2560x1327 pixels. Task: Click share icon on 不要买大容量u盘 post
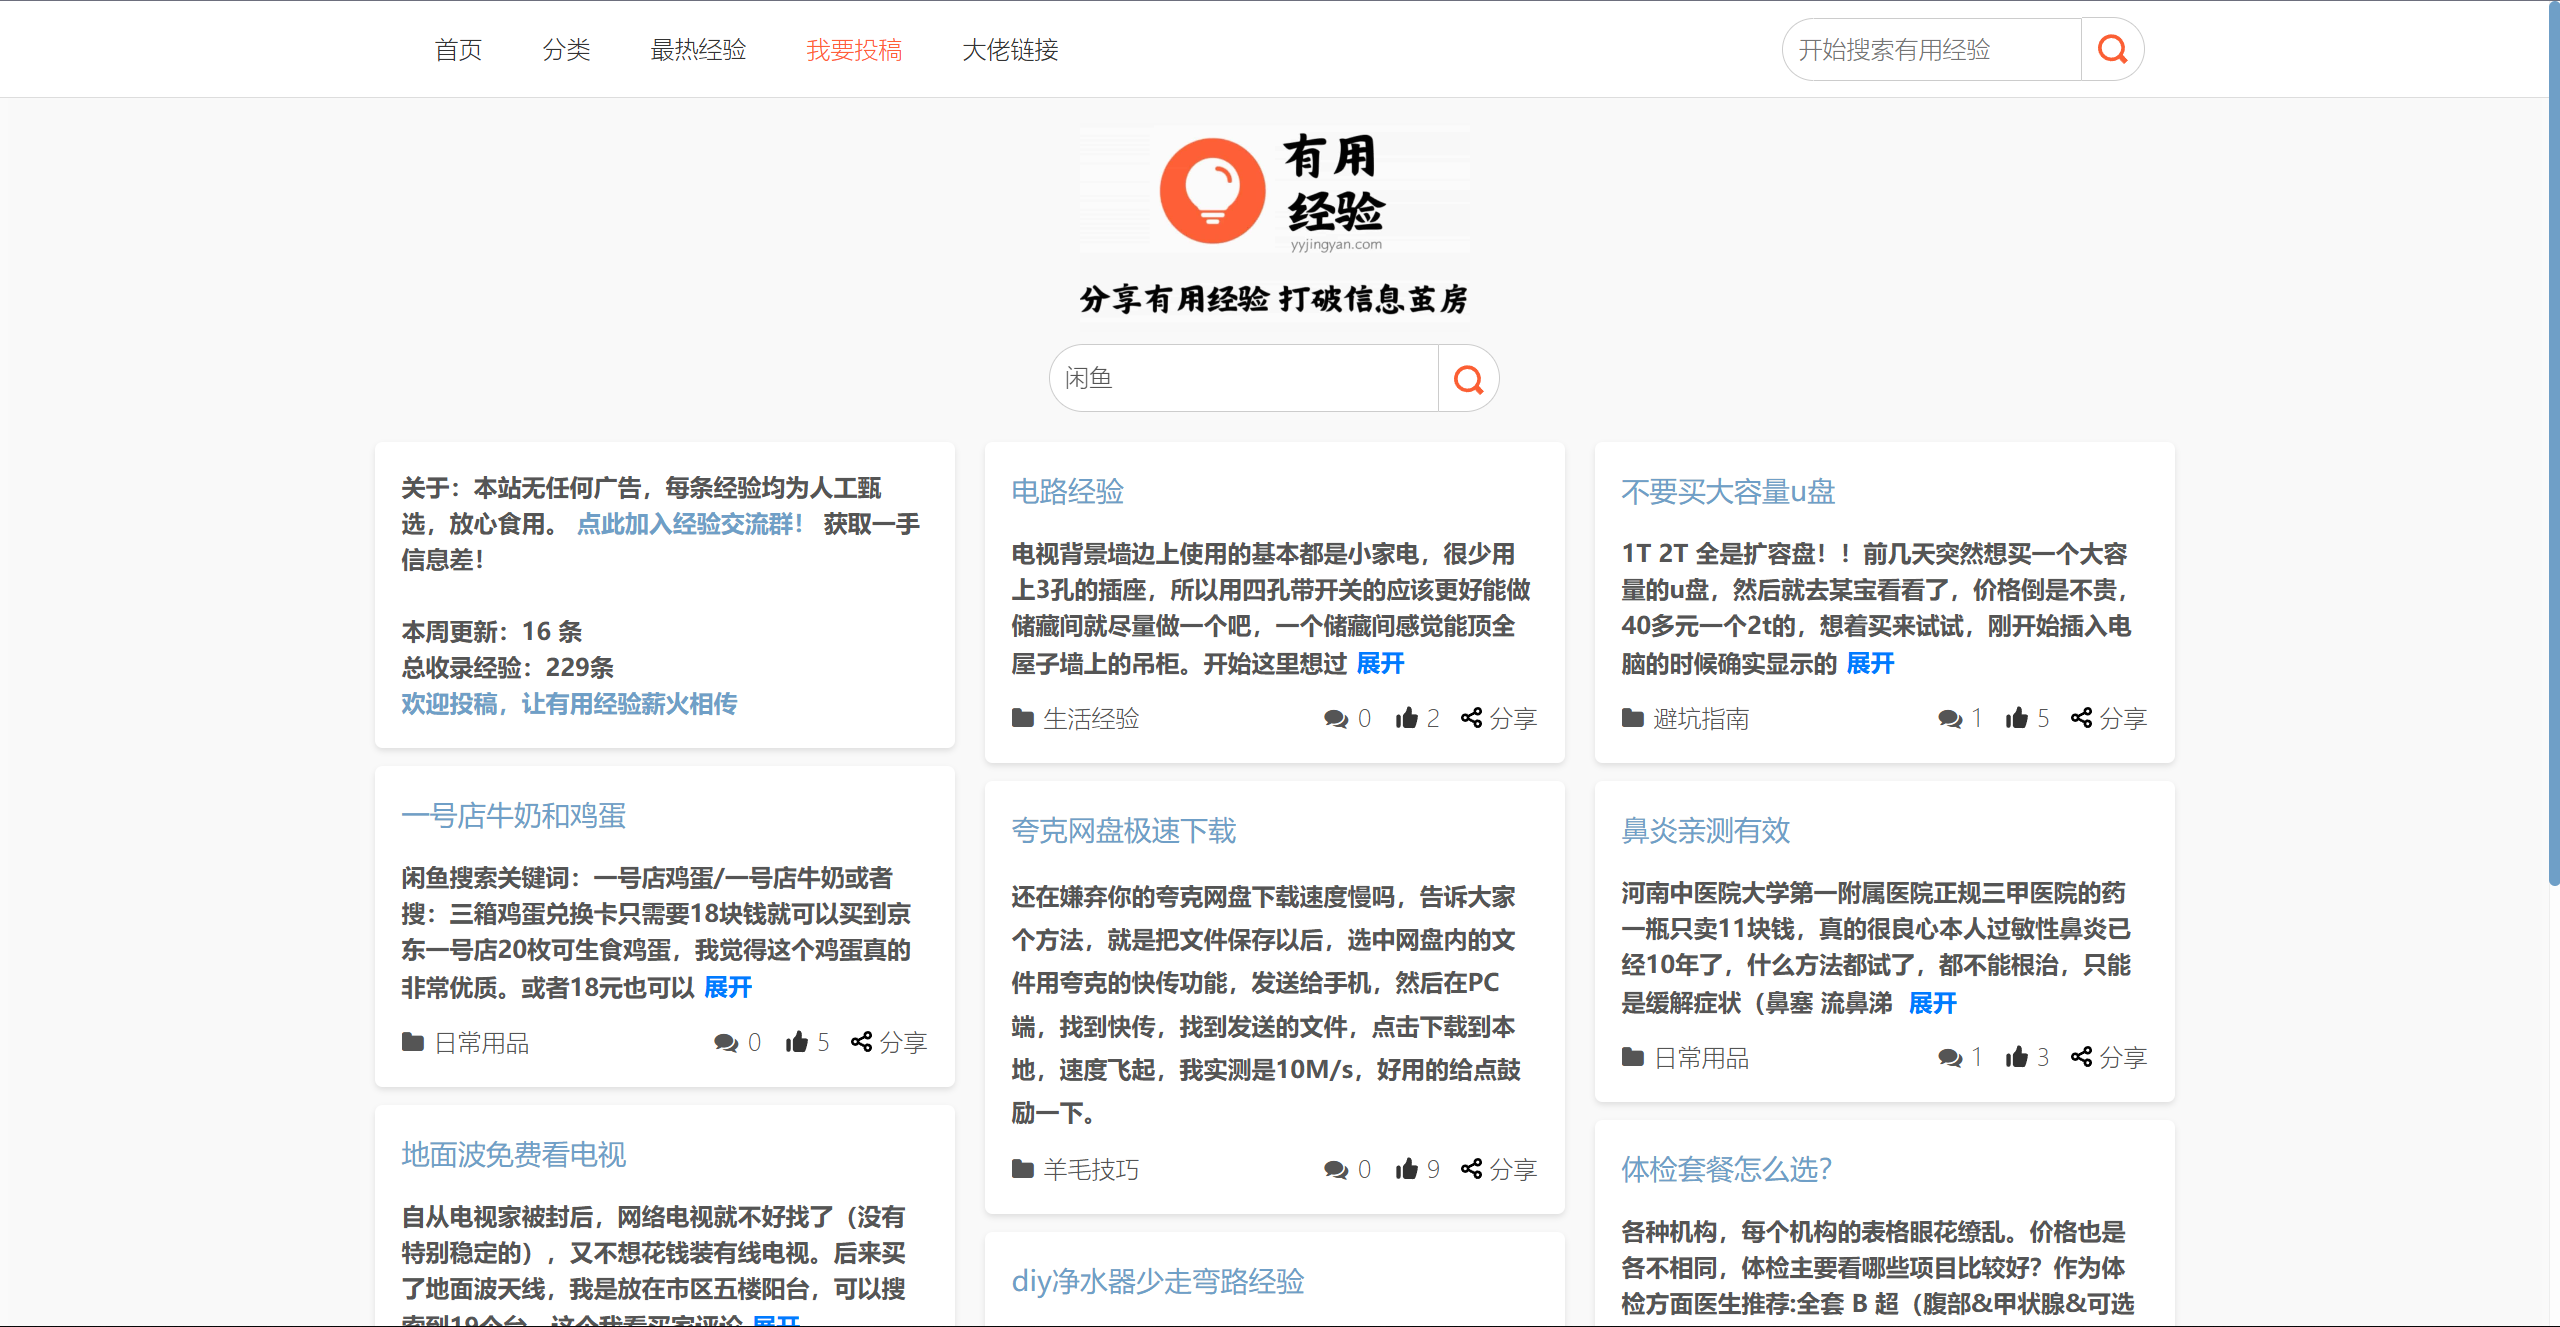click(2081, 718)
